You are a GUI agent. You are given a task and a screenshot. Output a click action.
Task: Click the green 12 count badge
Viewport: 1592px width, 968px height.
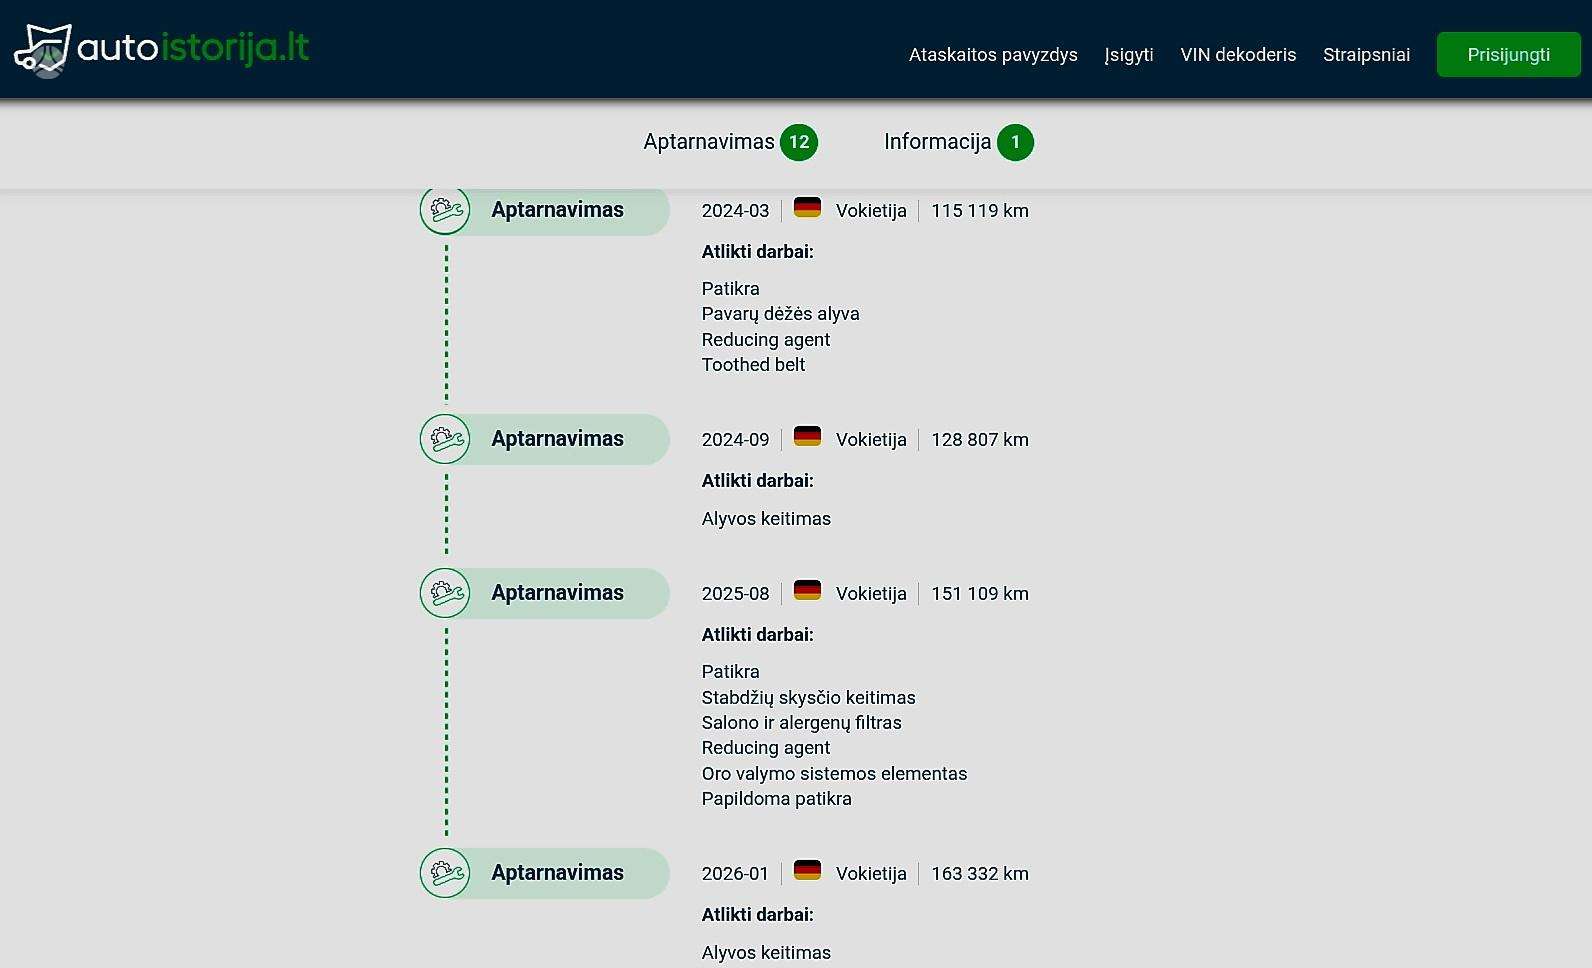799,142
